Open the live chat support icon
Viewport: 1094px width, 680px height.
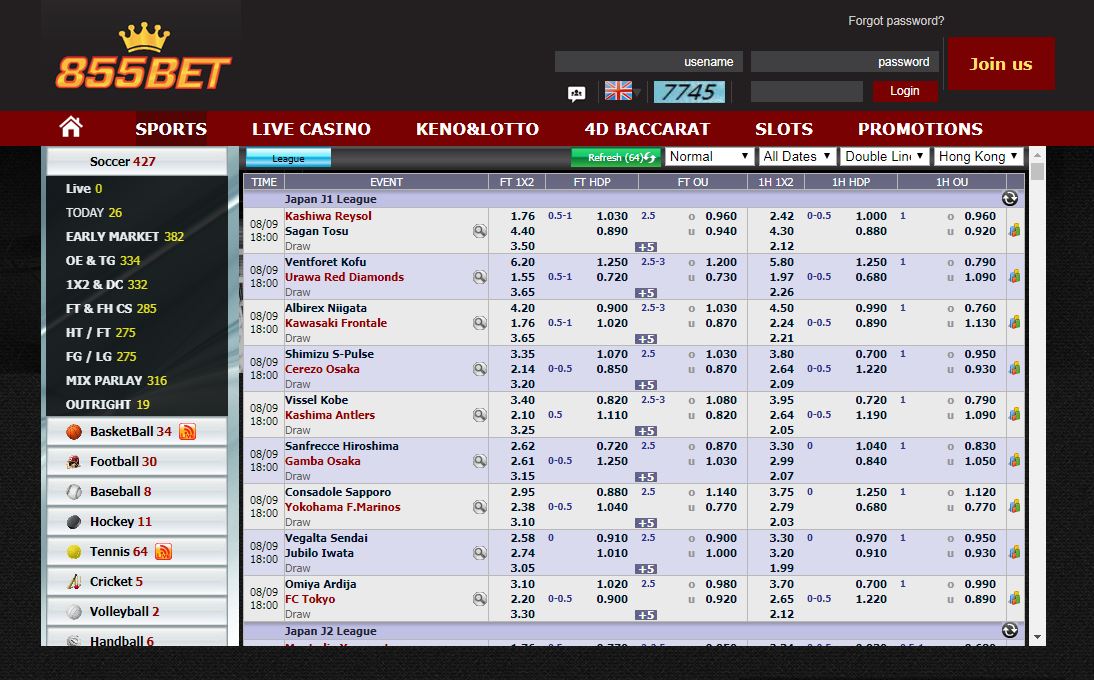click(x=576, y=93)
